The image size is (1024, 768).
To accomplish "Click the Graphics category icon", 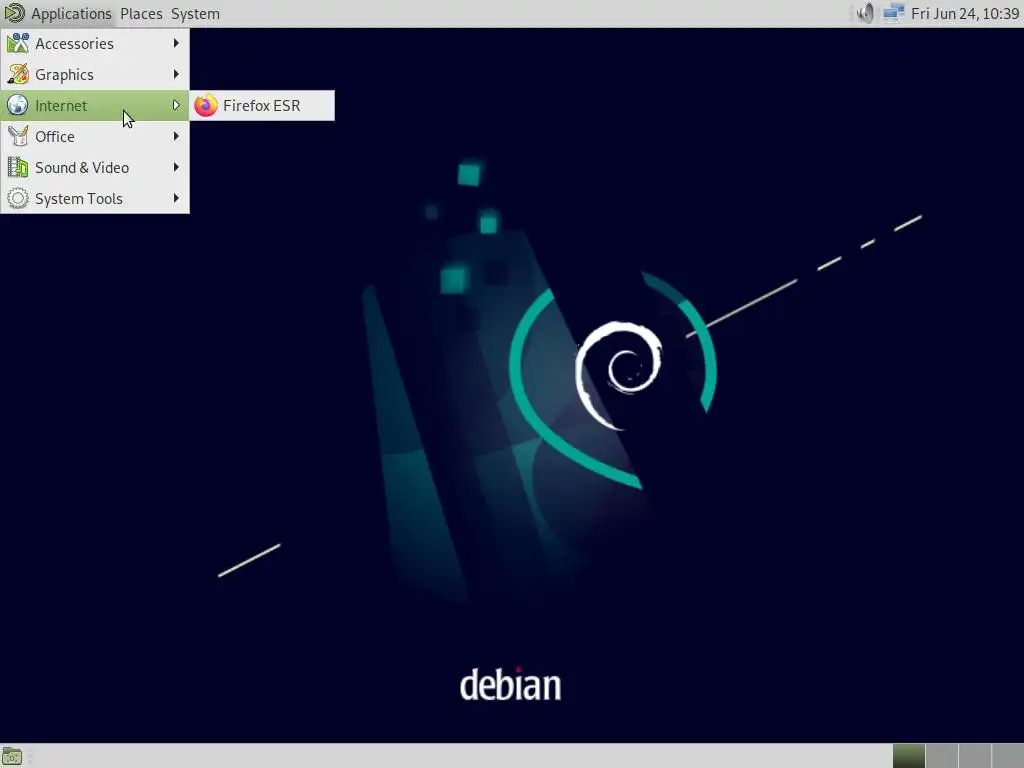I will tap(18, 74).
